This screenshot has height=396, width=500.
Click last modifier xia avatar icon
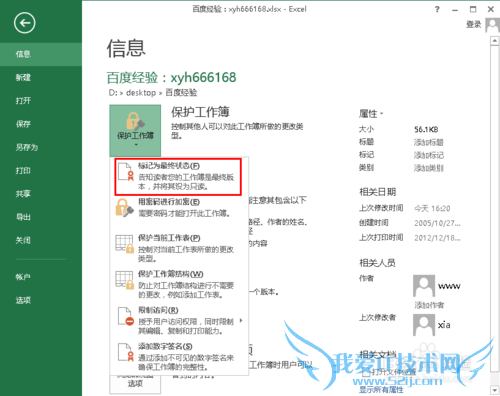pos(424,325)
